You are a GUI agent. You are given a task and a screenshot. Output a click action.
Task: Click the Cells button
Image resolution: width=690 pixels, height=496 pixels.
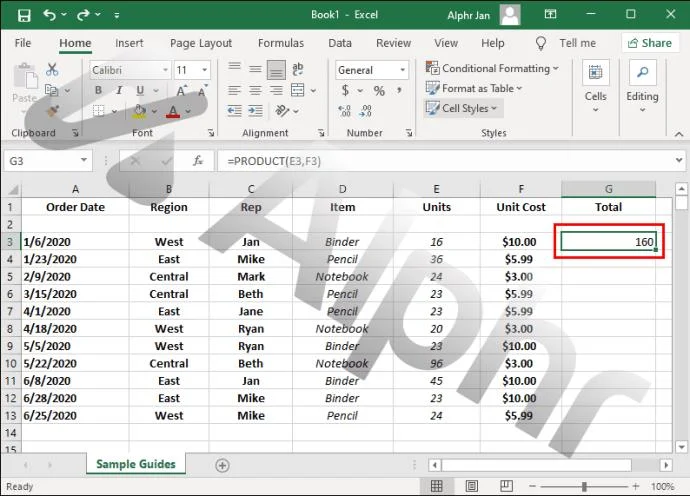click(595, 86)
